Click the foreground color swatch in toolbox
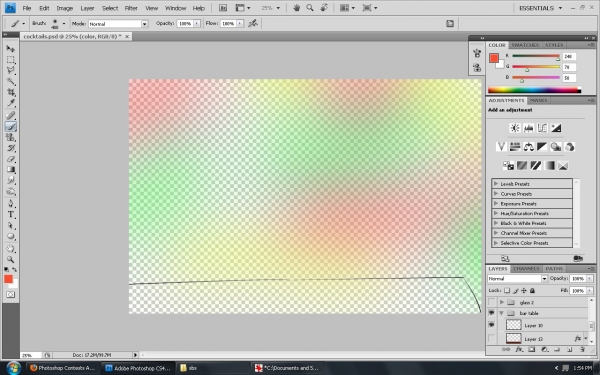 8,279
